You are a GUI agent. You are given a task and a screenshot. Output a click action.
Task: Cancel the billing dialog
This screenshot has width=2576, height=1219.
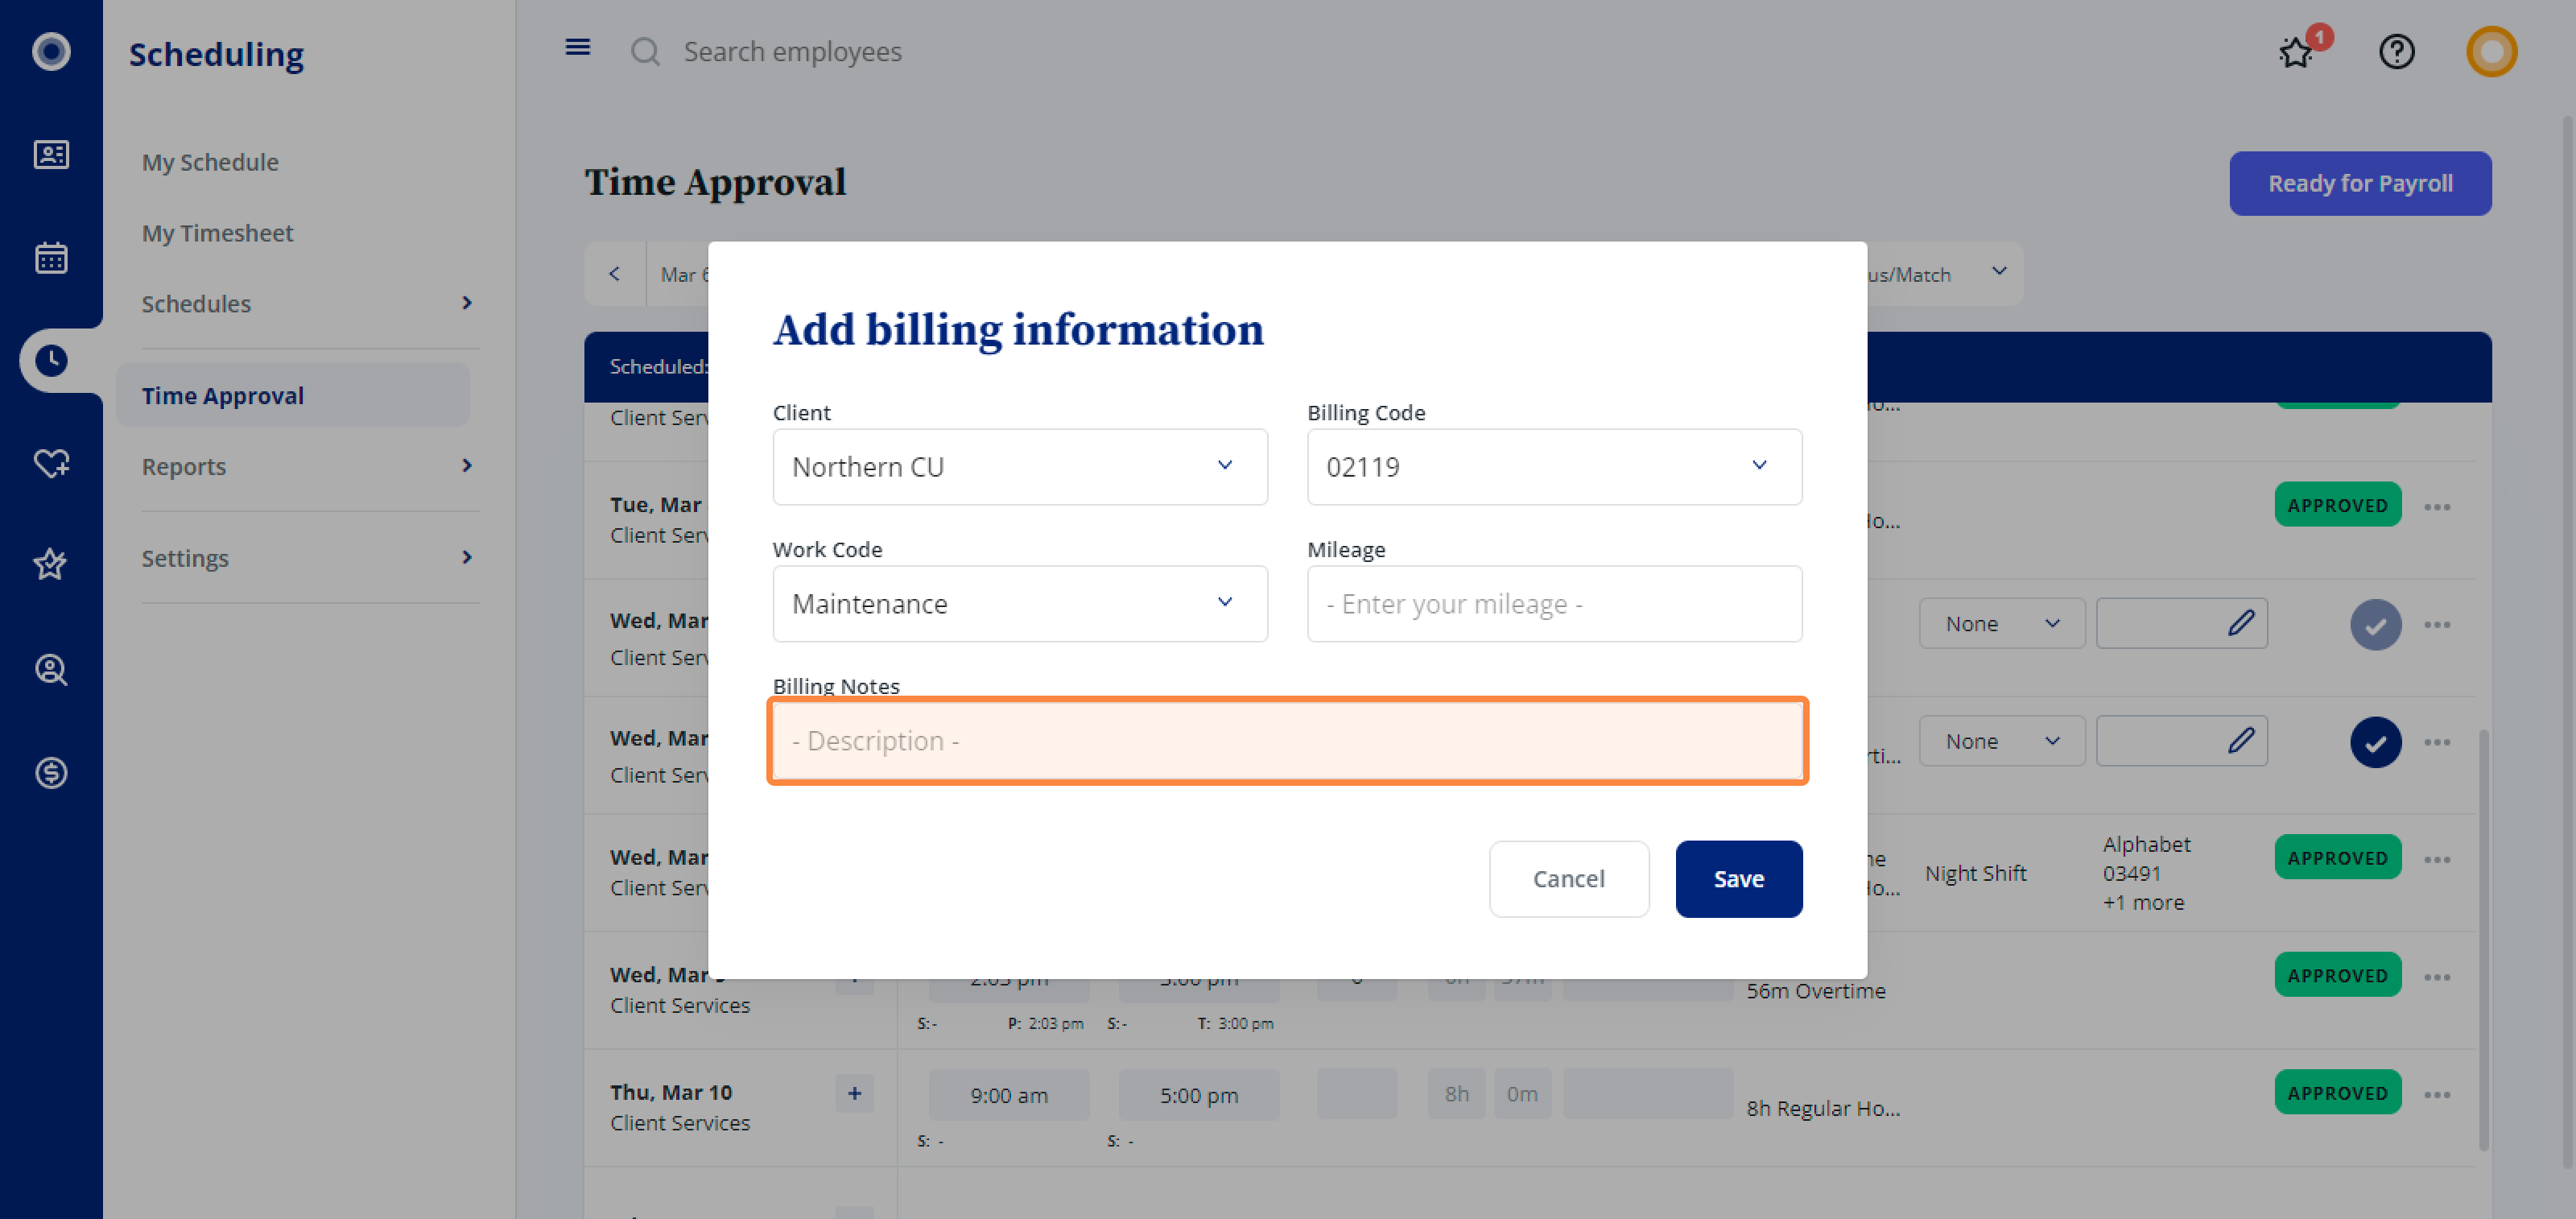click(1568, 878)
